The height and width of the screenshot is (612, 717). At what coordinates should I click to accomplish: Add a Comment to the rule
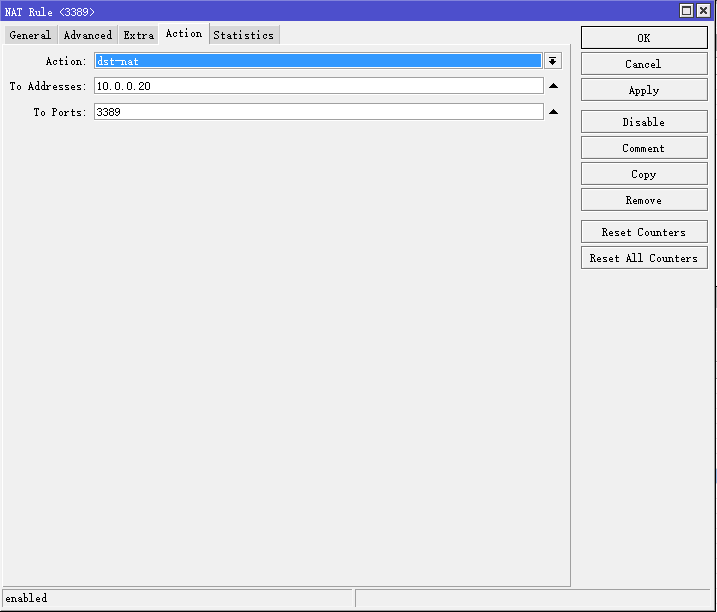(x=643, y=148)
